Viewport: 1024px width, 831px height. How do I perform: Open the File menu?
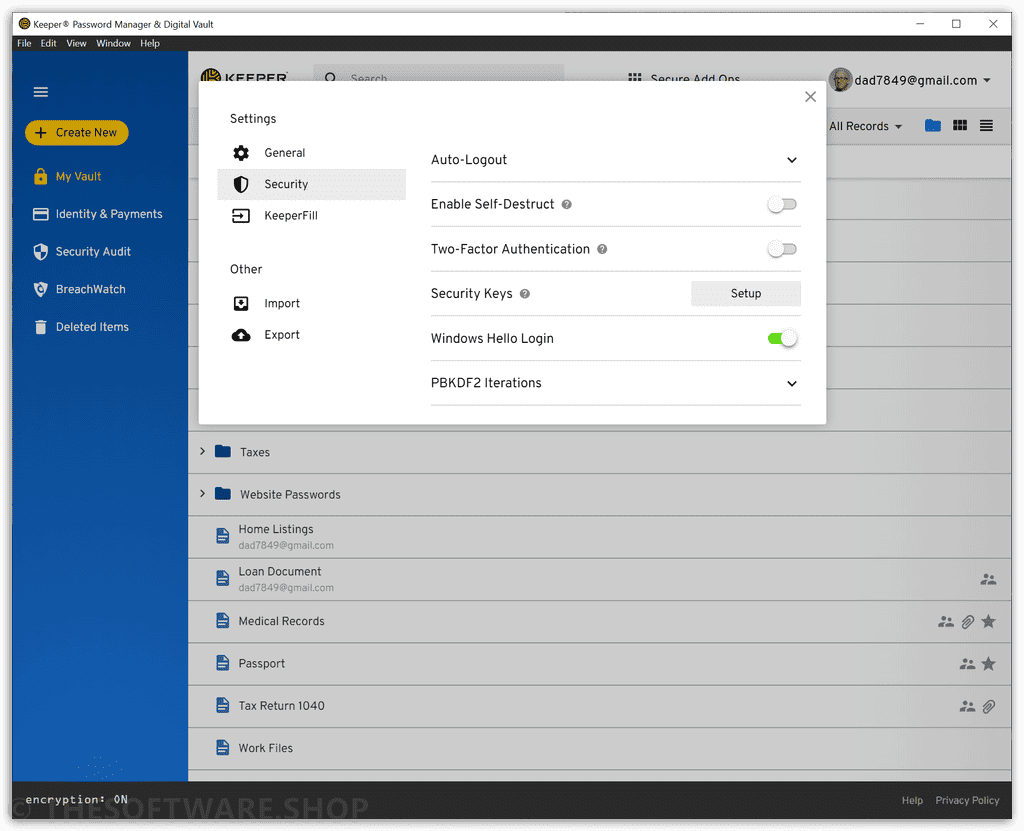point(24,44)
